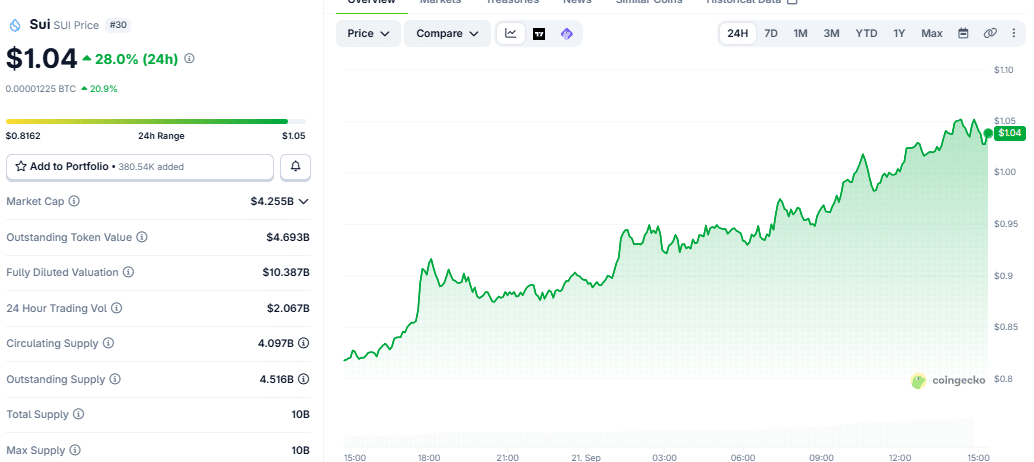Select the 3M time range
Screen dimensions: 1034x462
tap(832, 34)
